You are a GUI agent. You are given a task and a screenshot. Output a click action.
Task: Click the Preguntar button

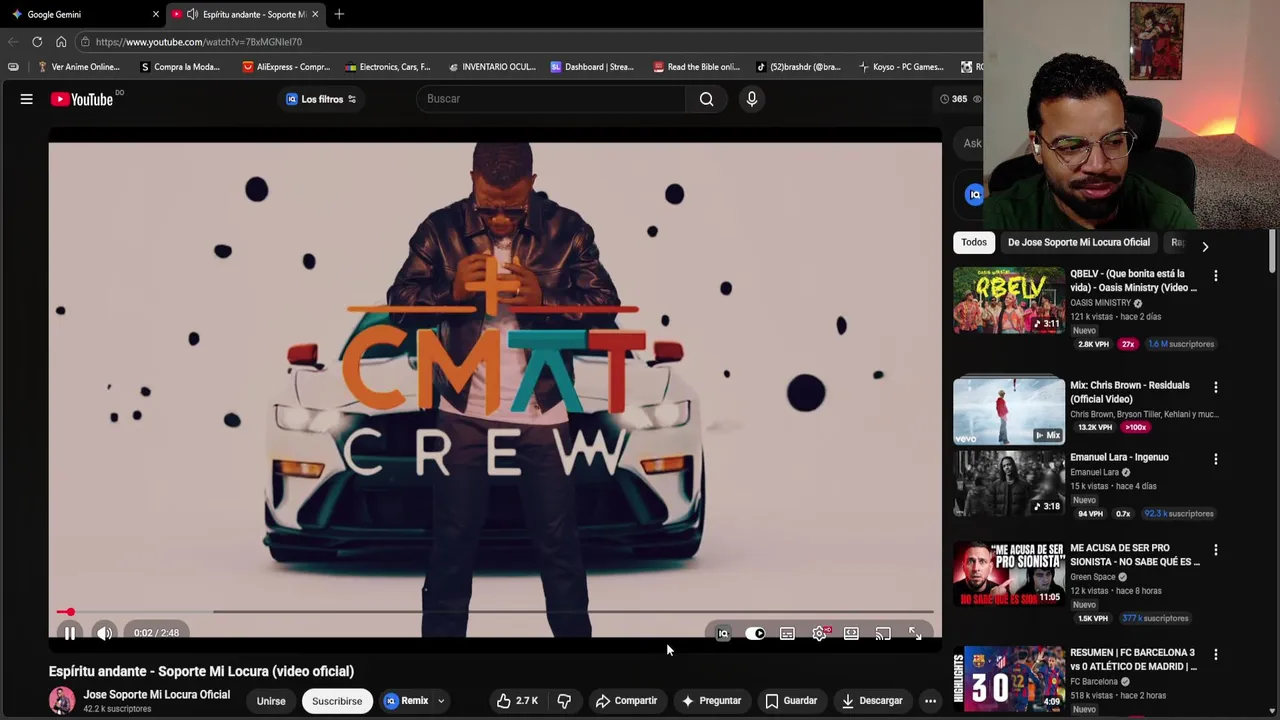point(712,701)
